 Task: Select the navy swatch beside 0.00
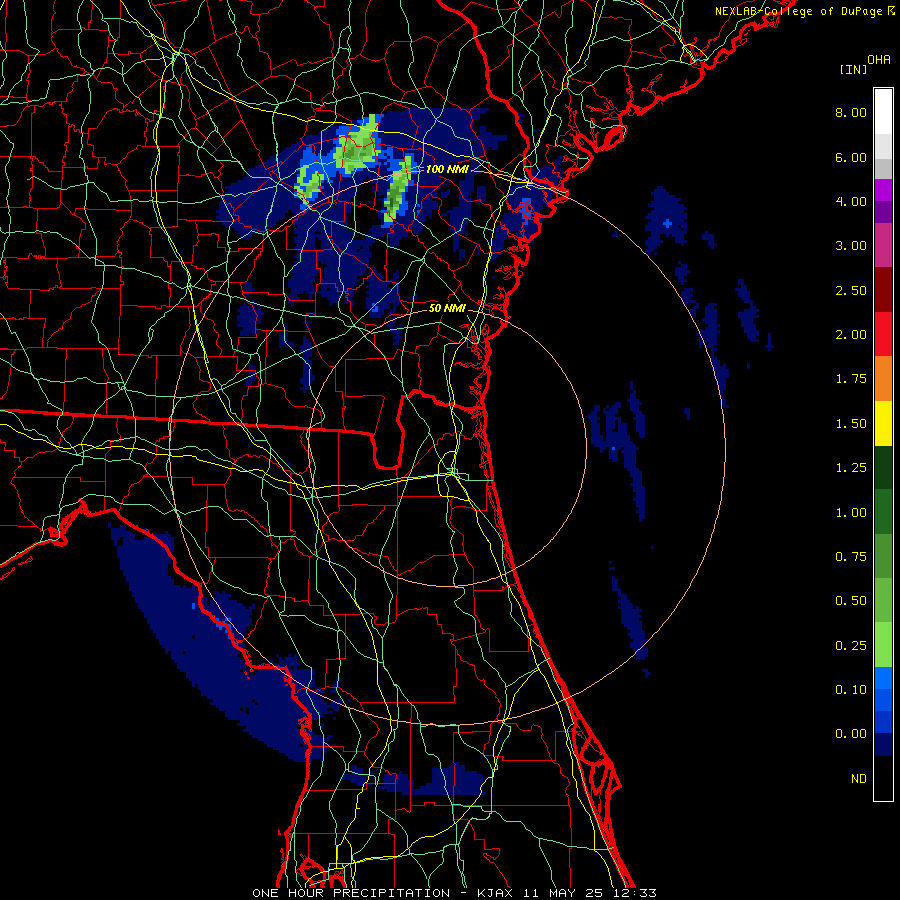tap(883, 745)
